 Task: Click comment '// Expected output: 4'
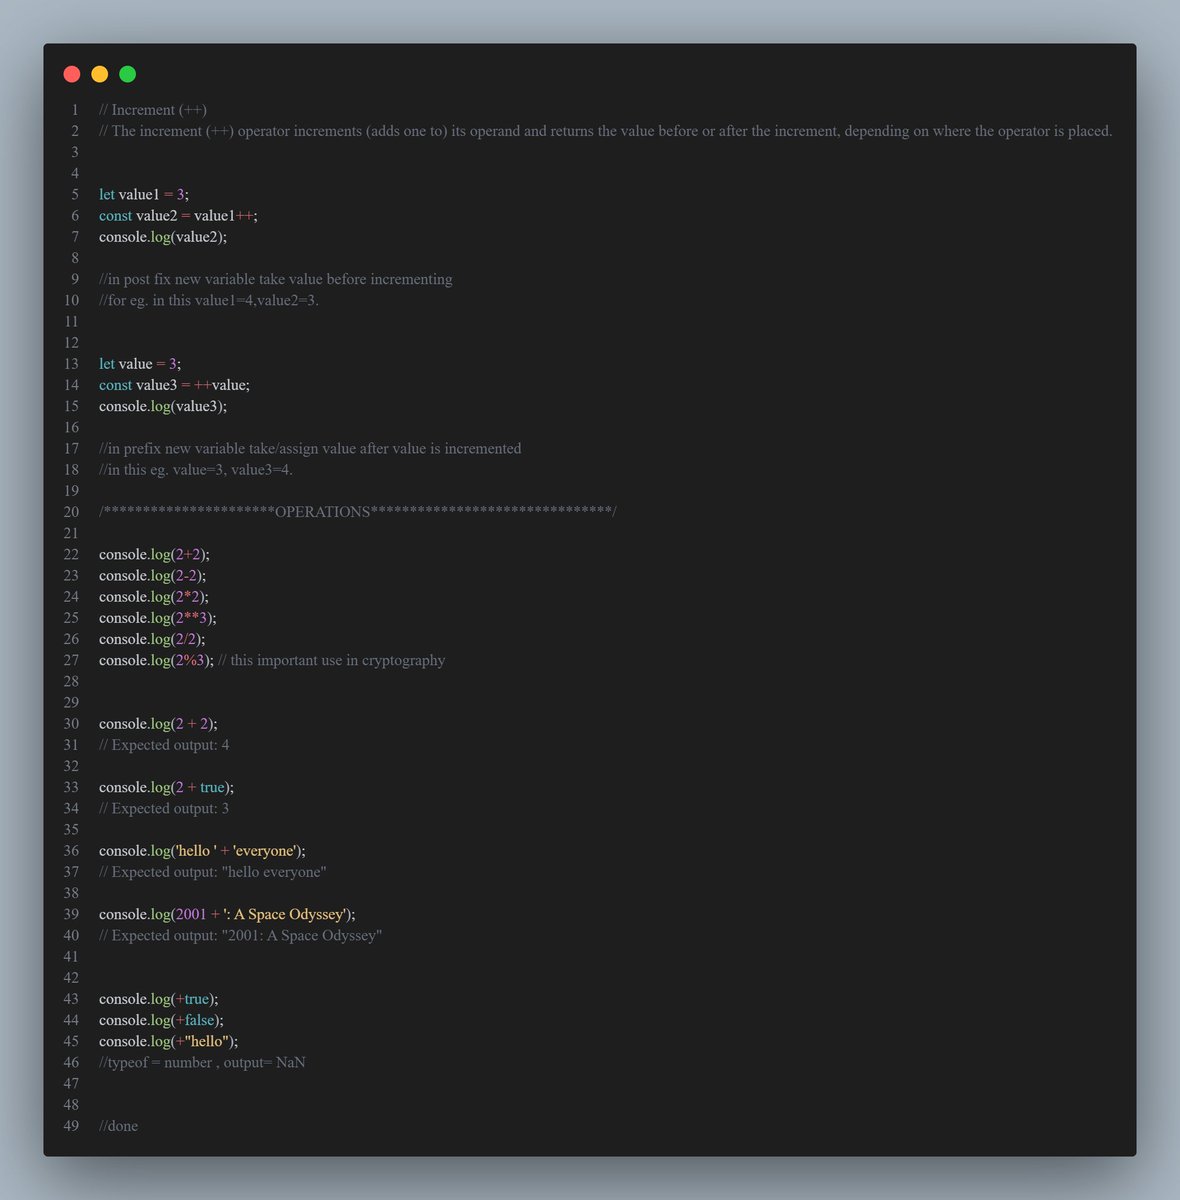[164, 745]
